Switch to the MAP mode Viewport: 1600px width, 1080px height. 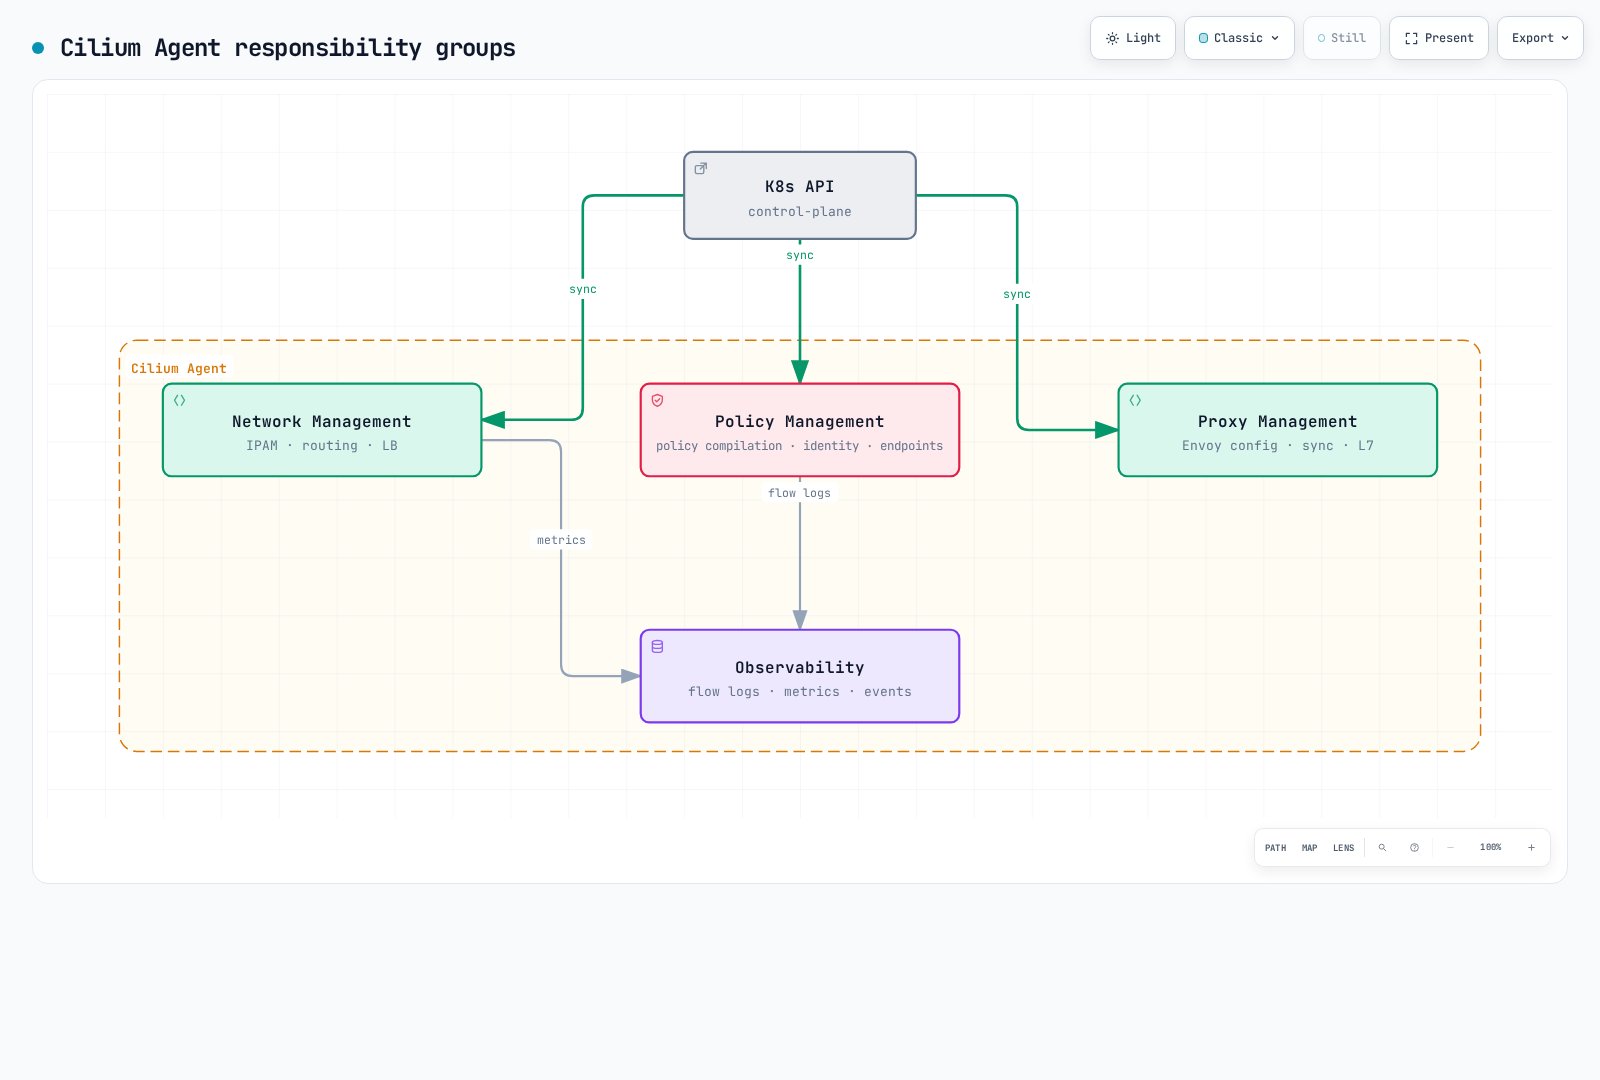coord(1310,848)
